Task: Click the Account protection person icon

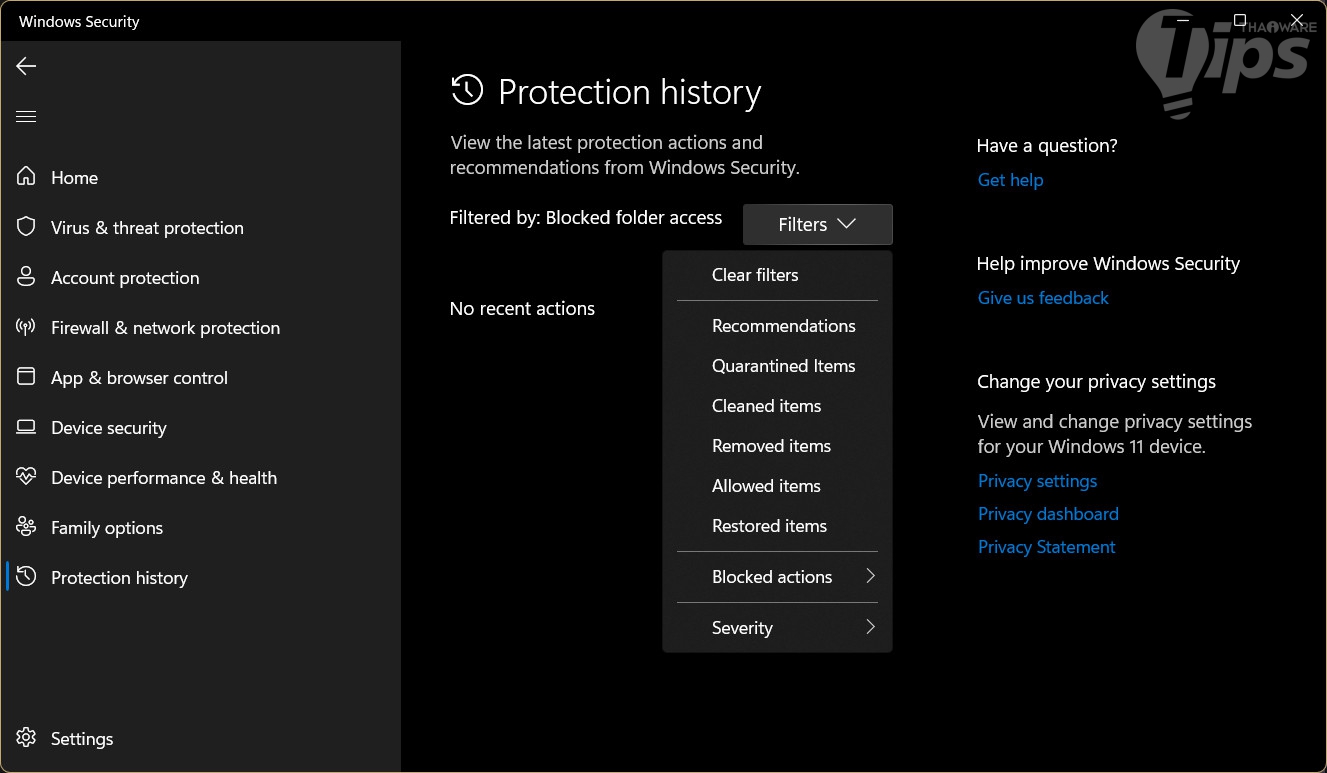Action: pyautogui.click(x=27, y=277)
